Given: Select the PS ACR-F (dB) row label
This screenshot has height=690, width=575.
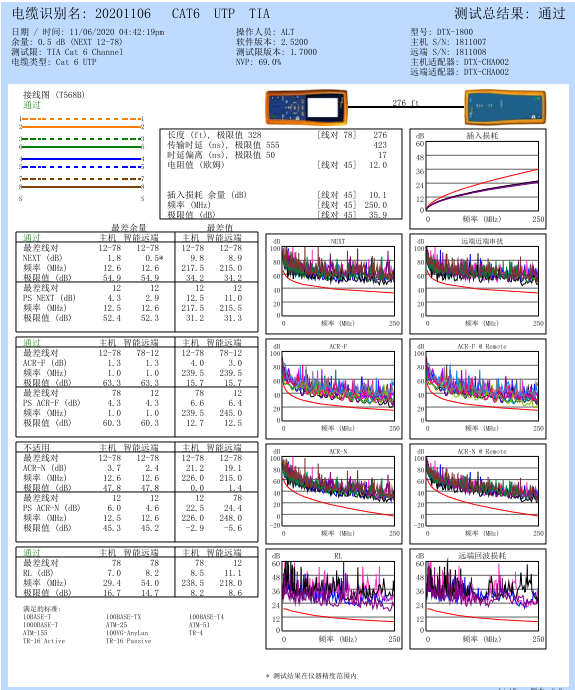Looking at the screenshot, I should 51,403.
